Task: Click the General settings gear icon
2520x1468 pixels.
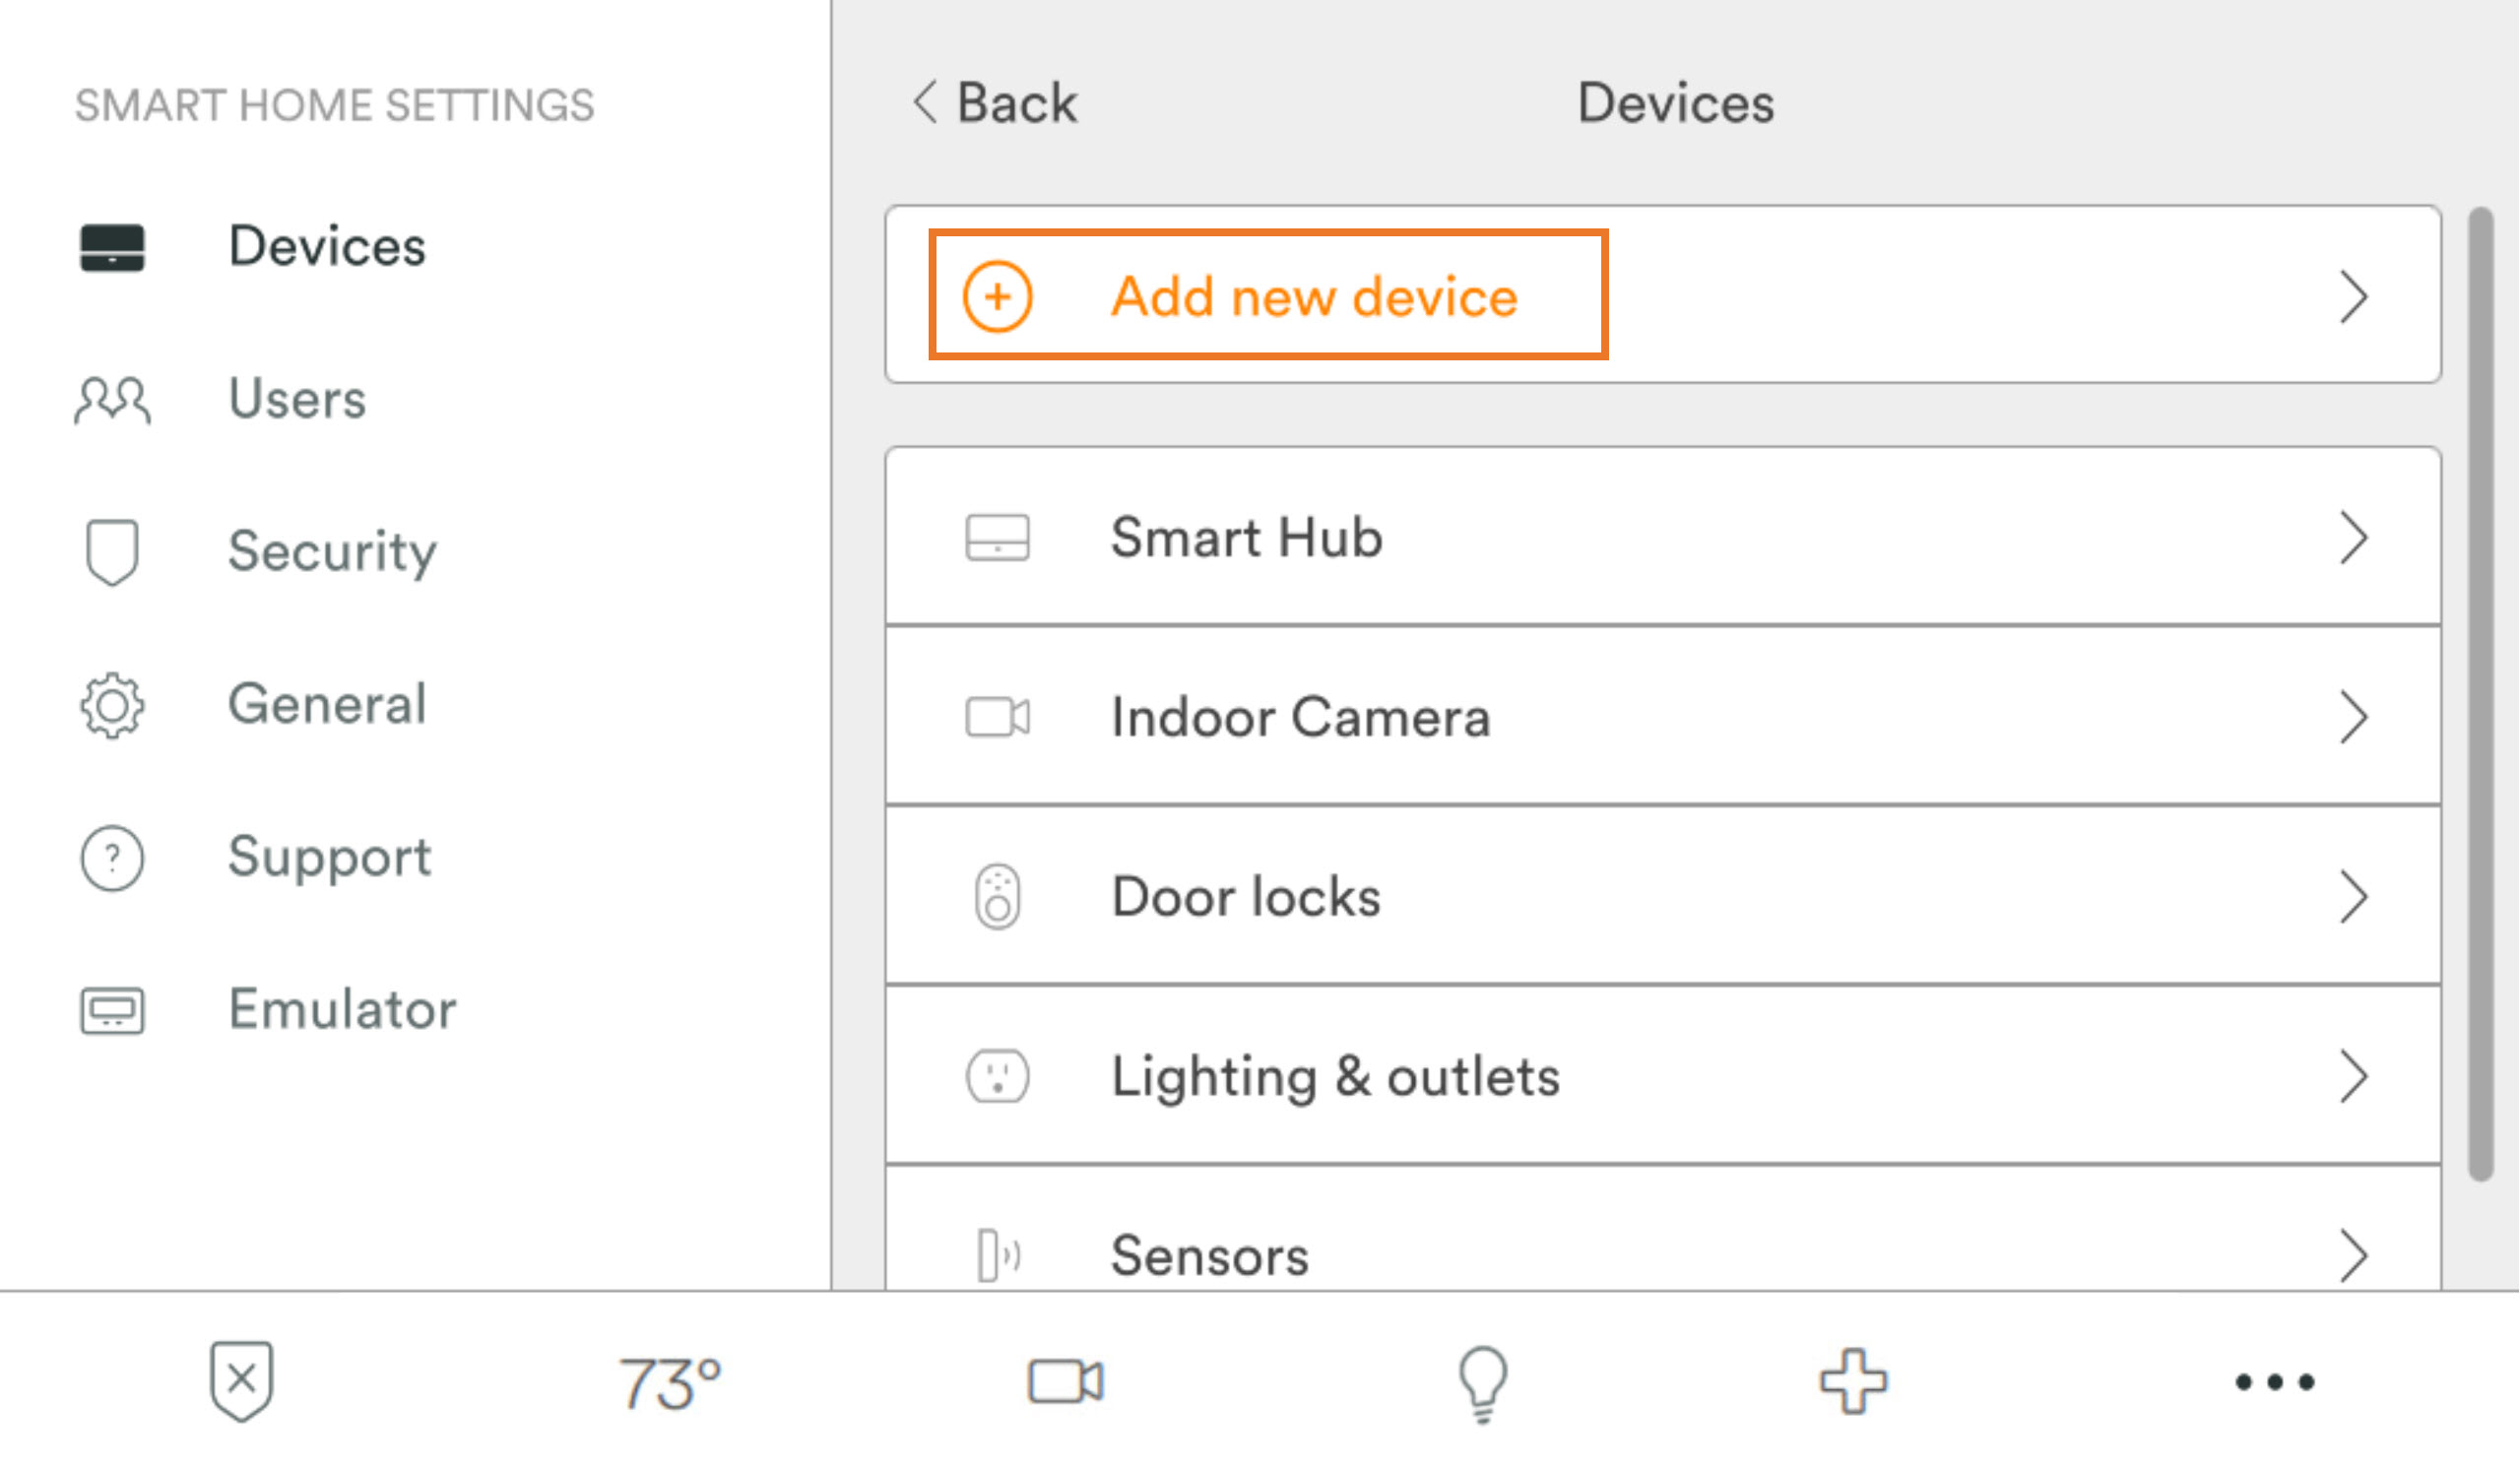Action: [111, 705]
